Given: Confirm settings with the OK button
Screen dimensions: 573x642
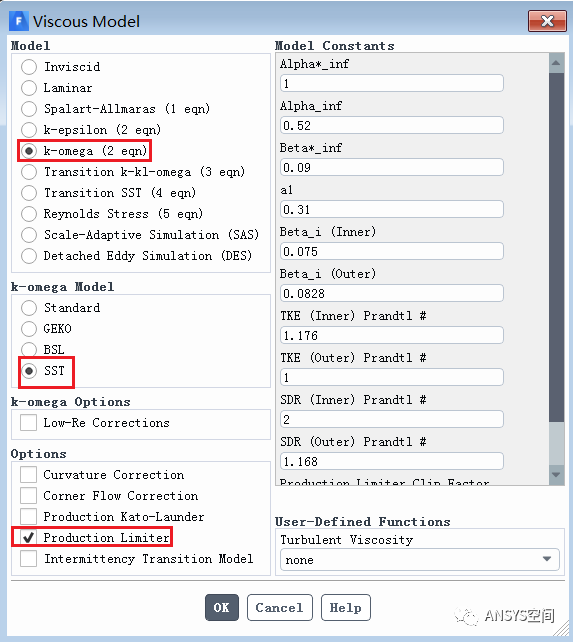Looking at the screenshot, I should tap(222, 608).
